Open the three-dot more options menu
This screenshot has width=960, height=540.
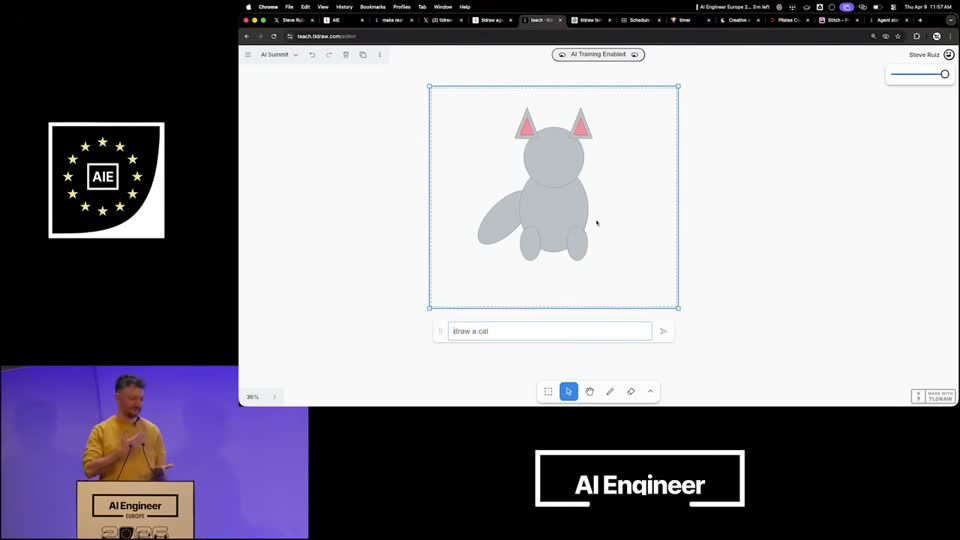click(380, 54)
